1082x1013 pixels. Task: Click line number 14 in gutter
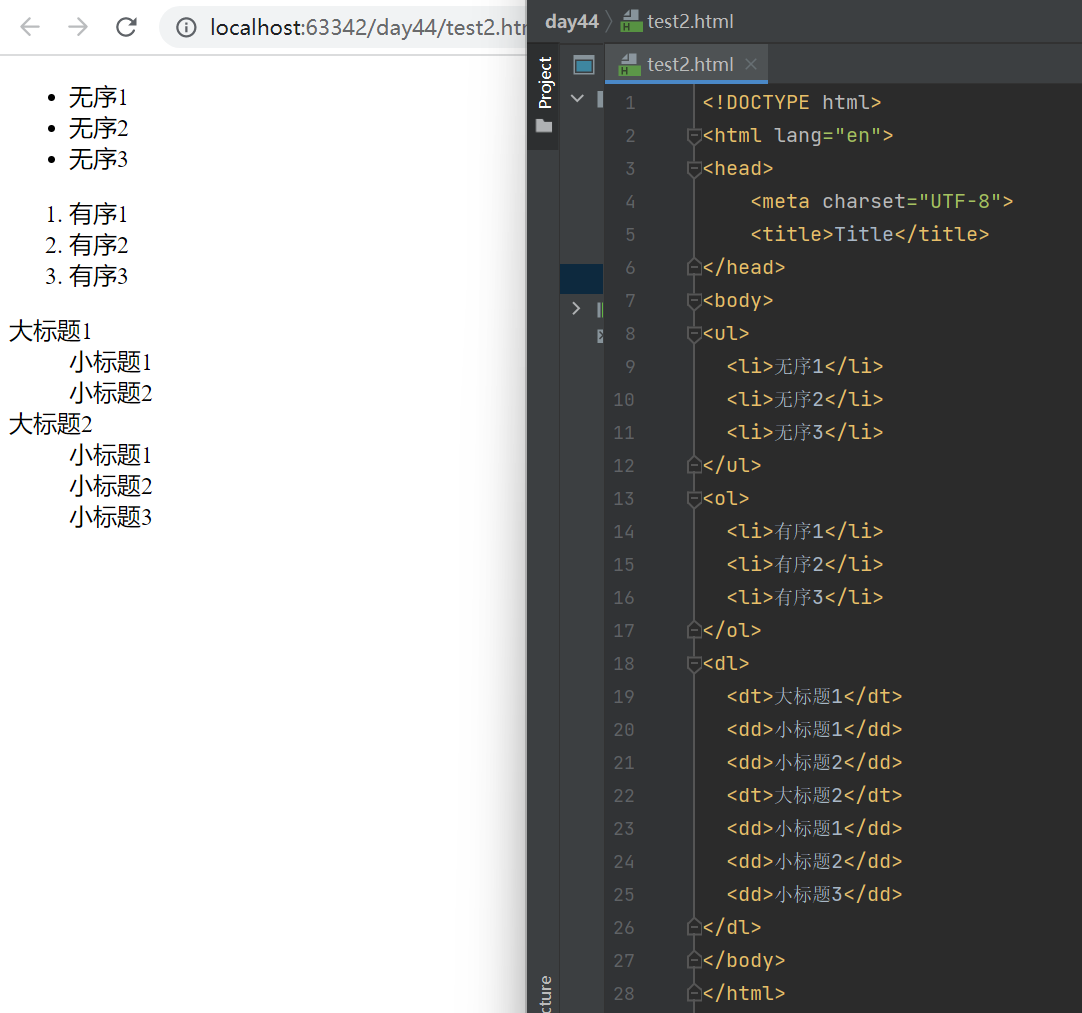[623, 532]
